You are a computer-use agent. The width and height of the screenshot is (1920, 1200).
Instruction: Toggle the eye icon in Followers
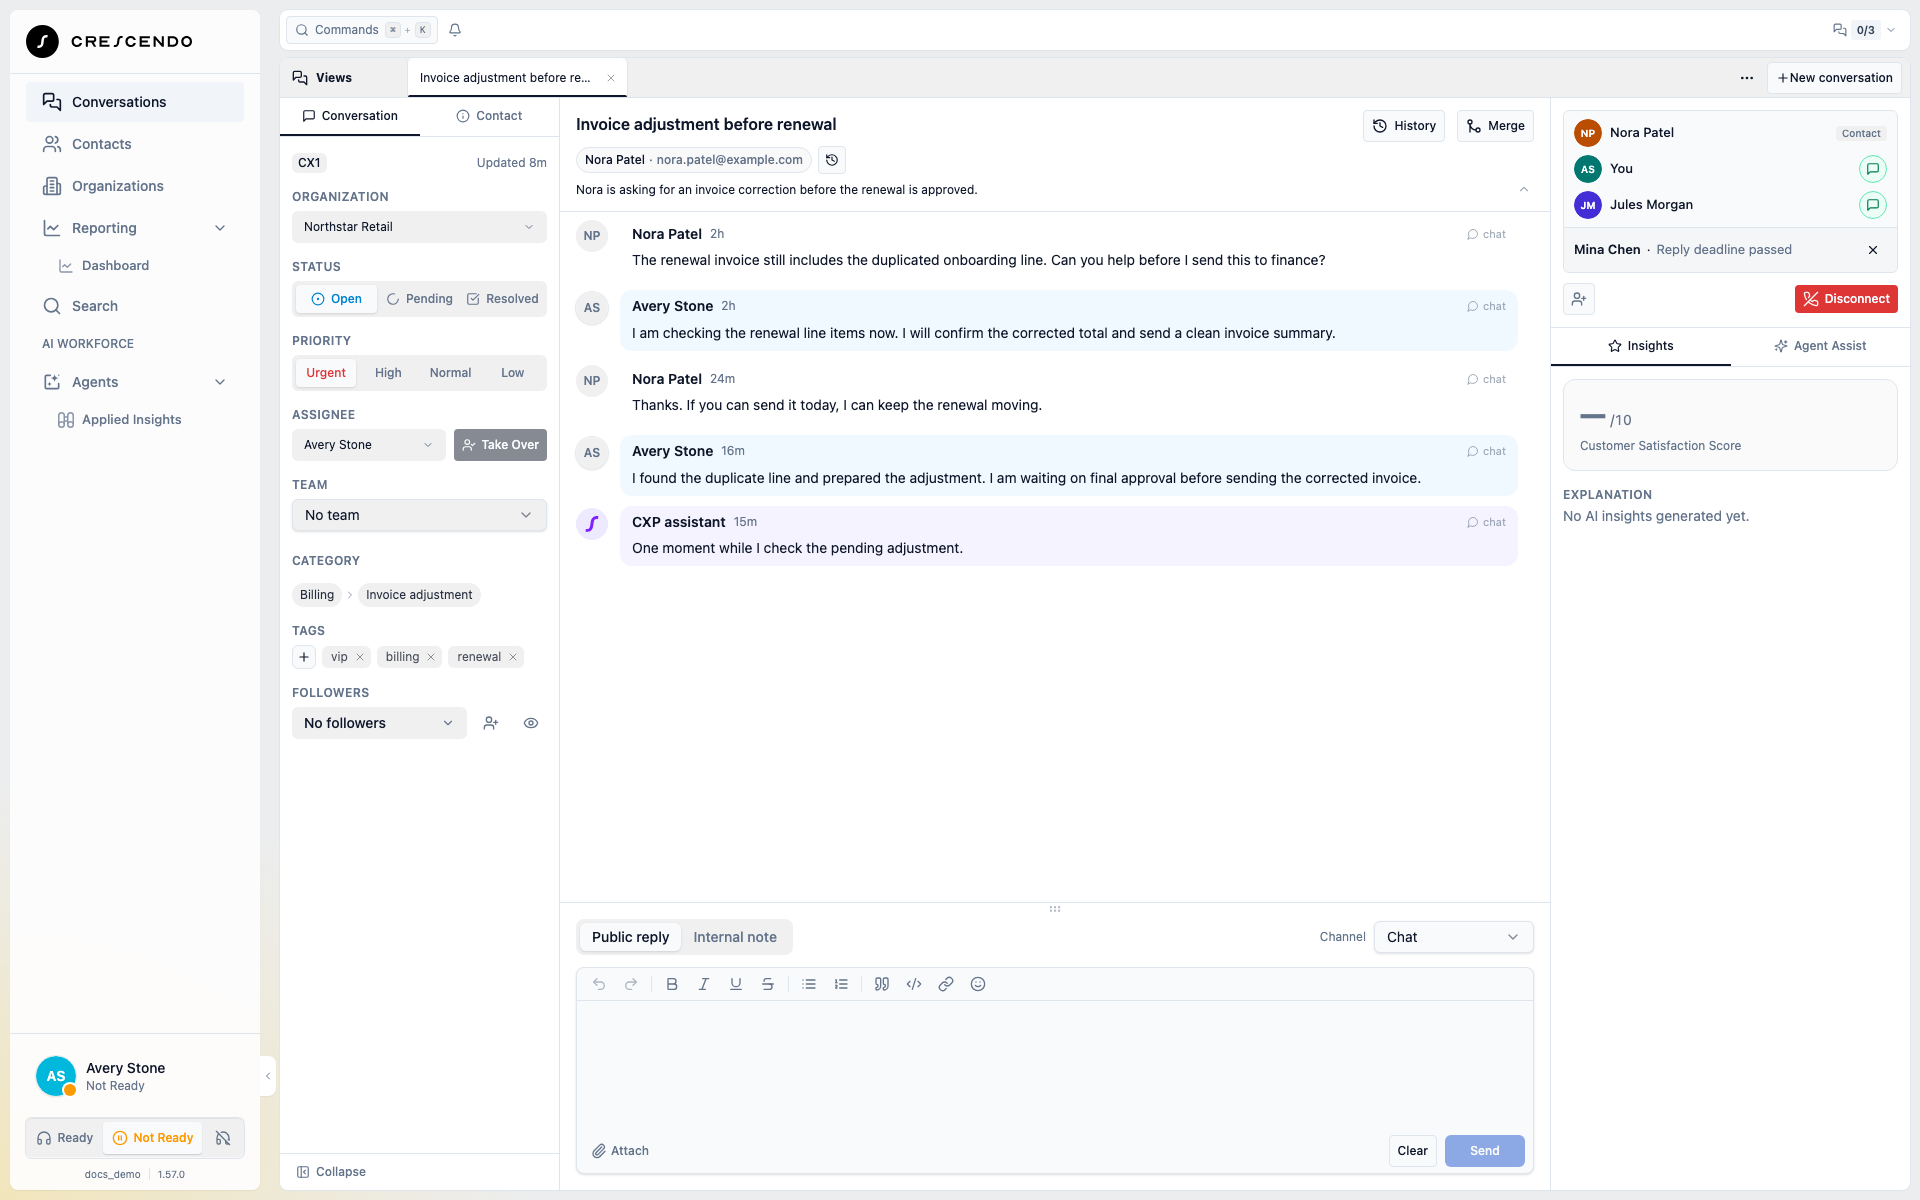click(x=531, y=723)
